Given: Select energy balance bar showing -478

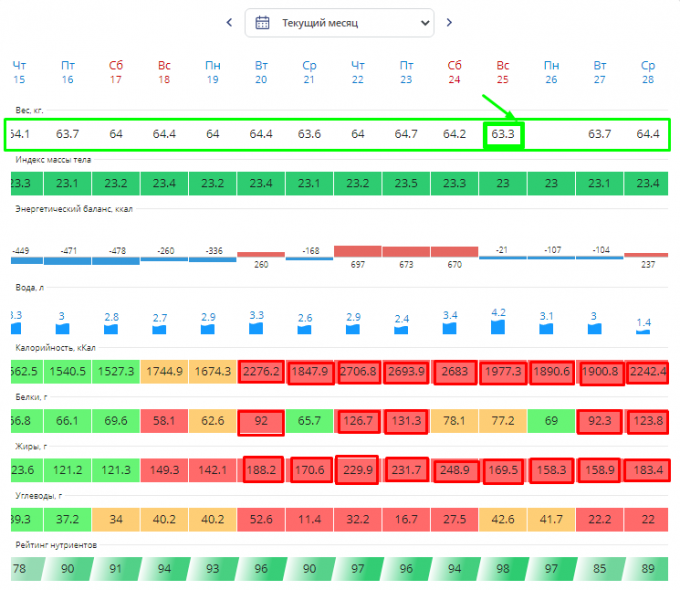Looking at the screenshot, I should click(116, 260).
